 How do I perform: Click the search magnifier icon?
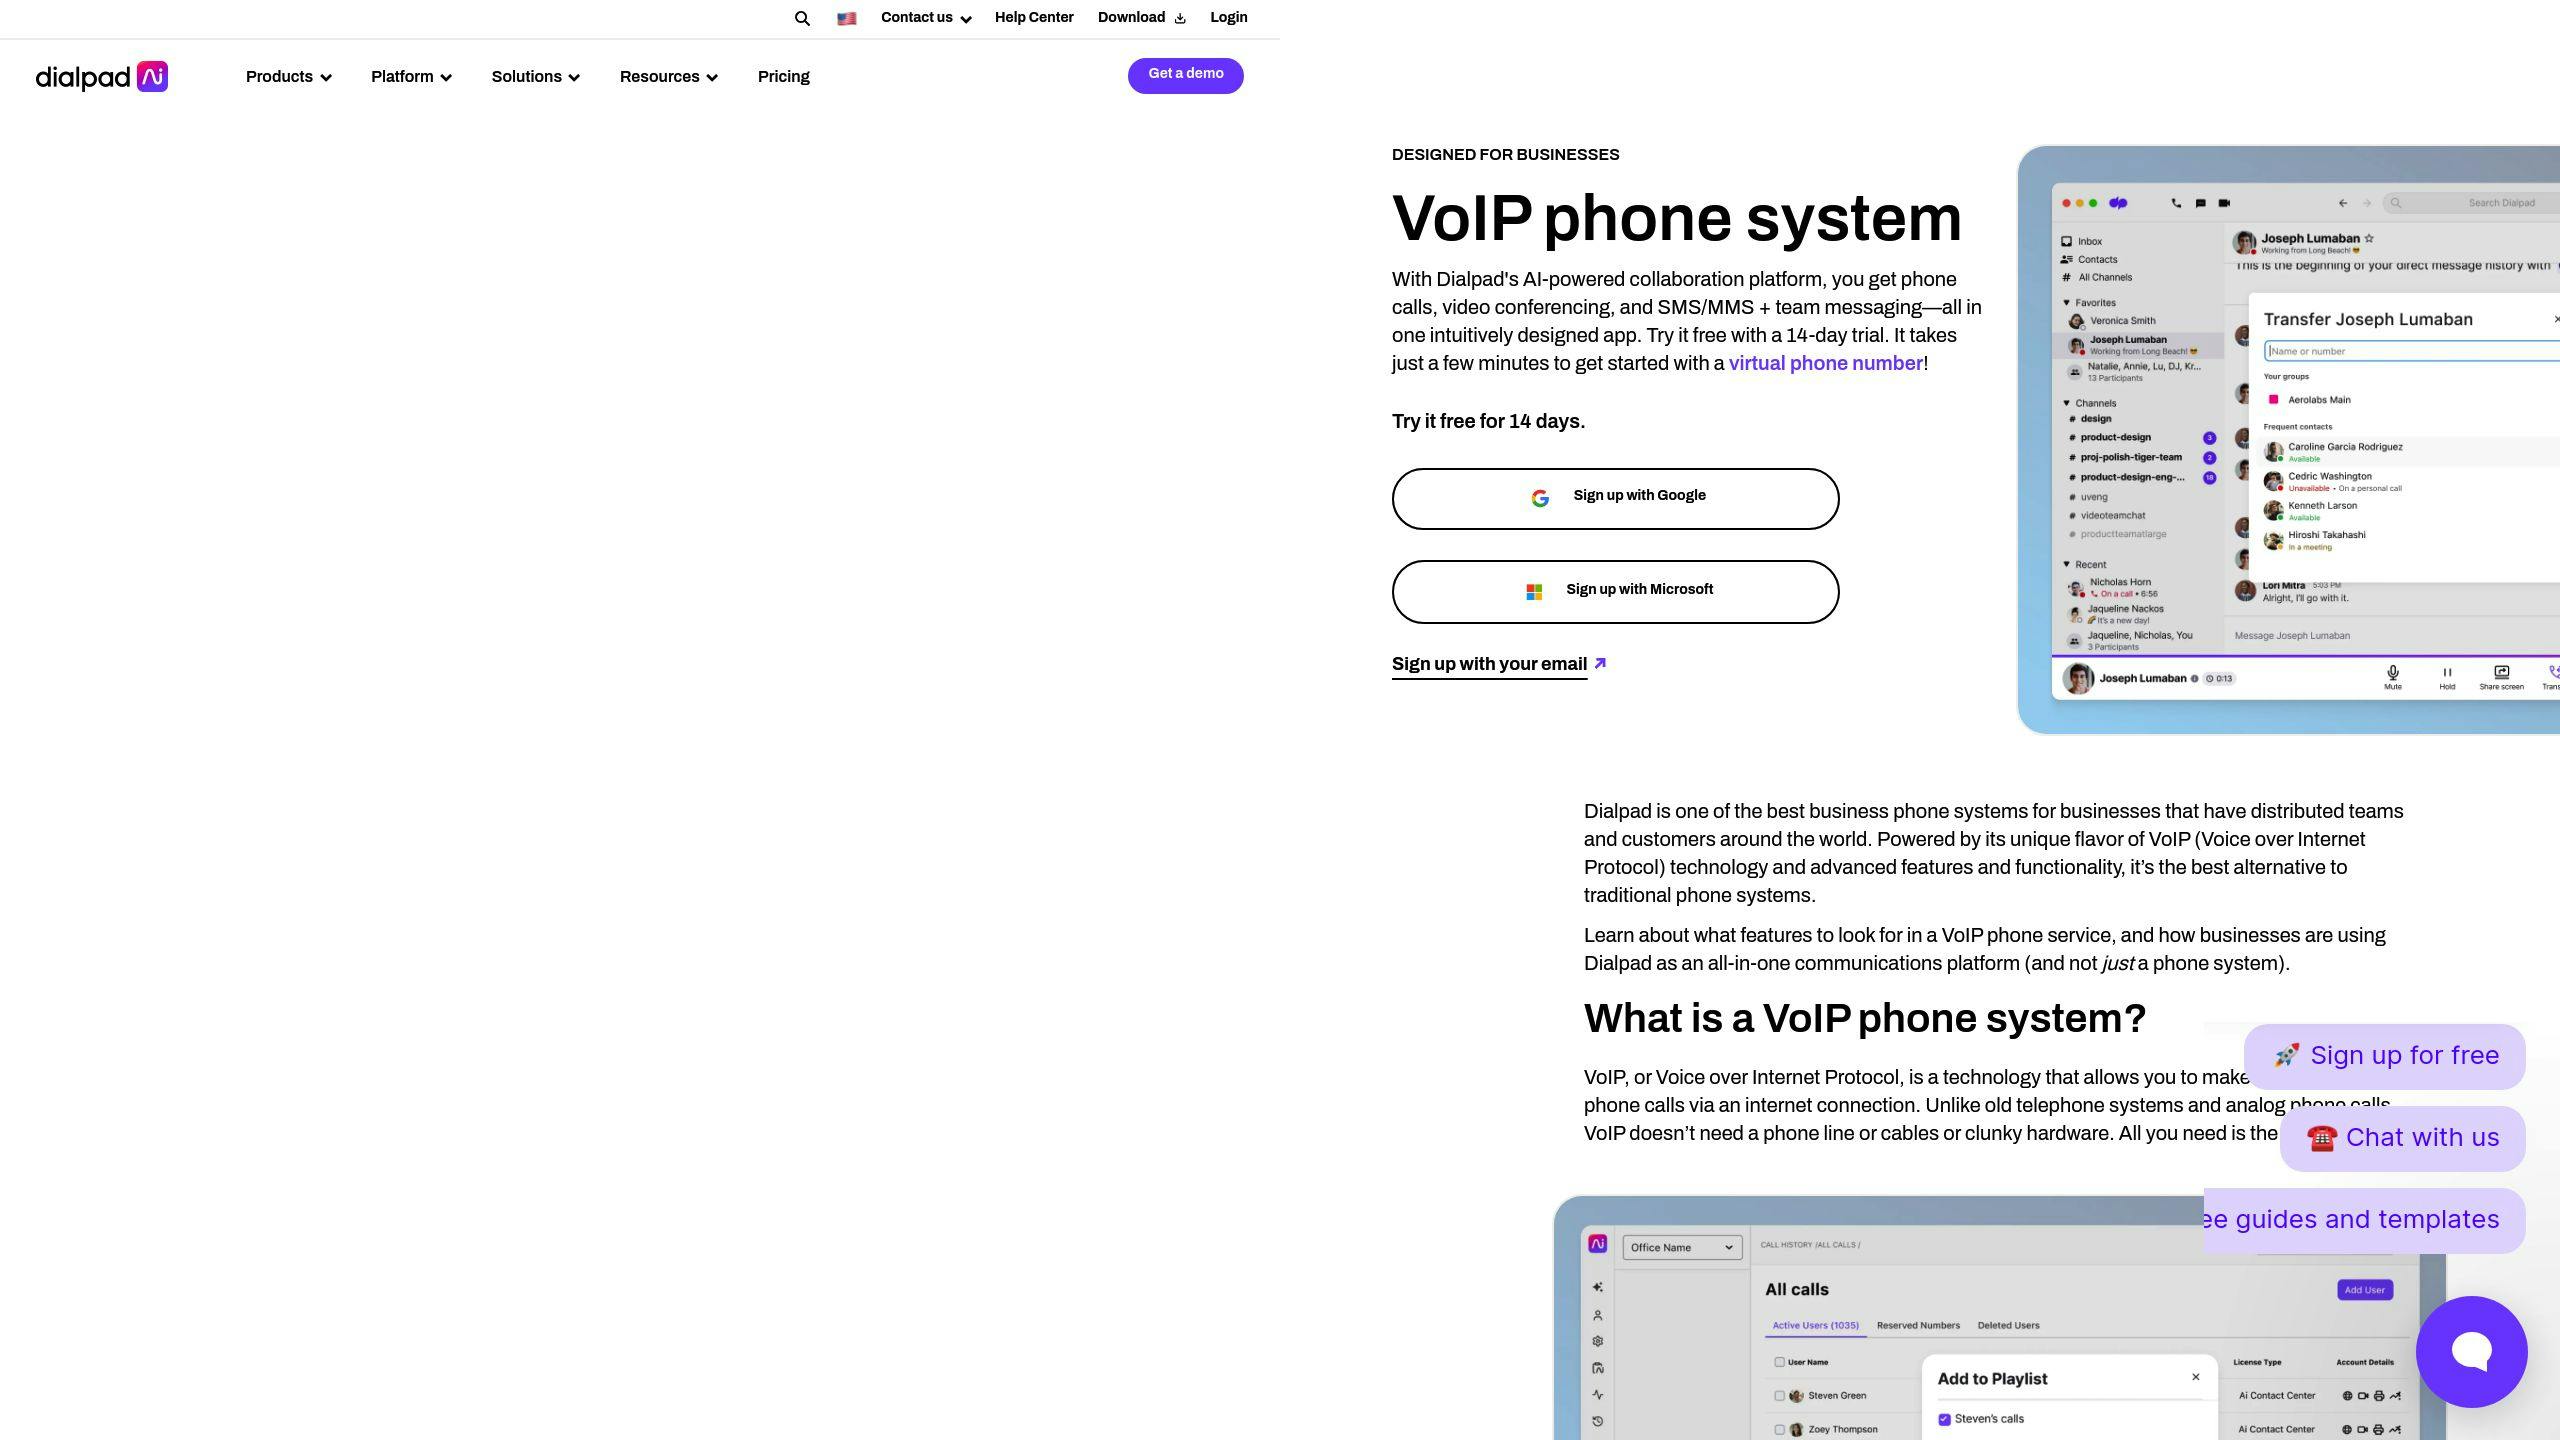click(x=804, y=18)
